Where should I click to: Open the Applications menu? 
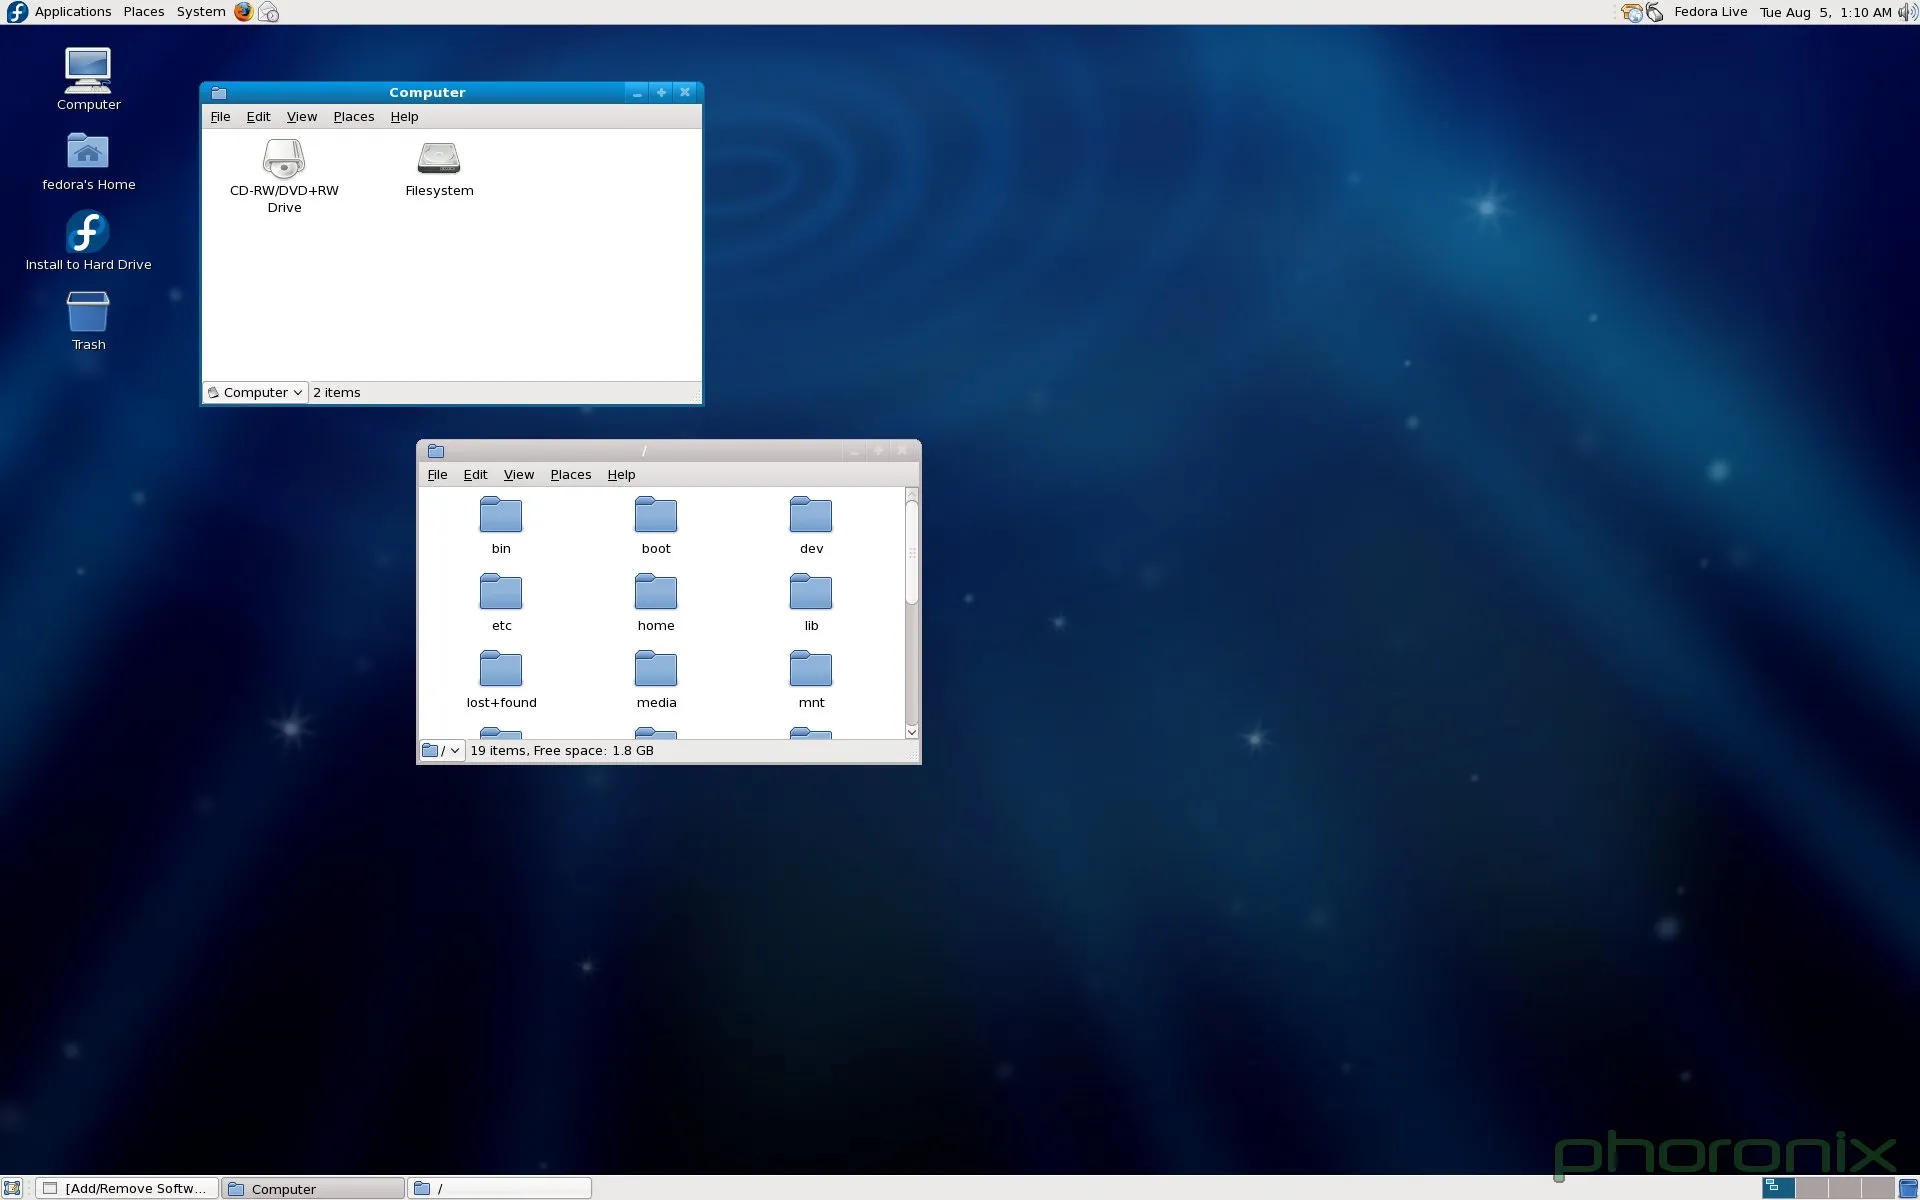coord(72,12)
